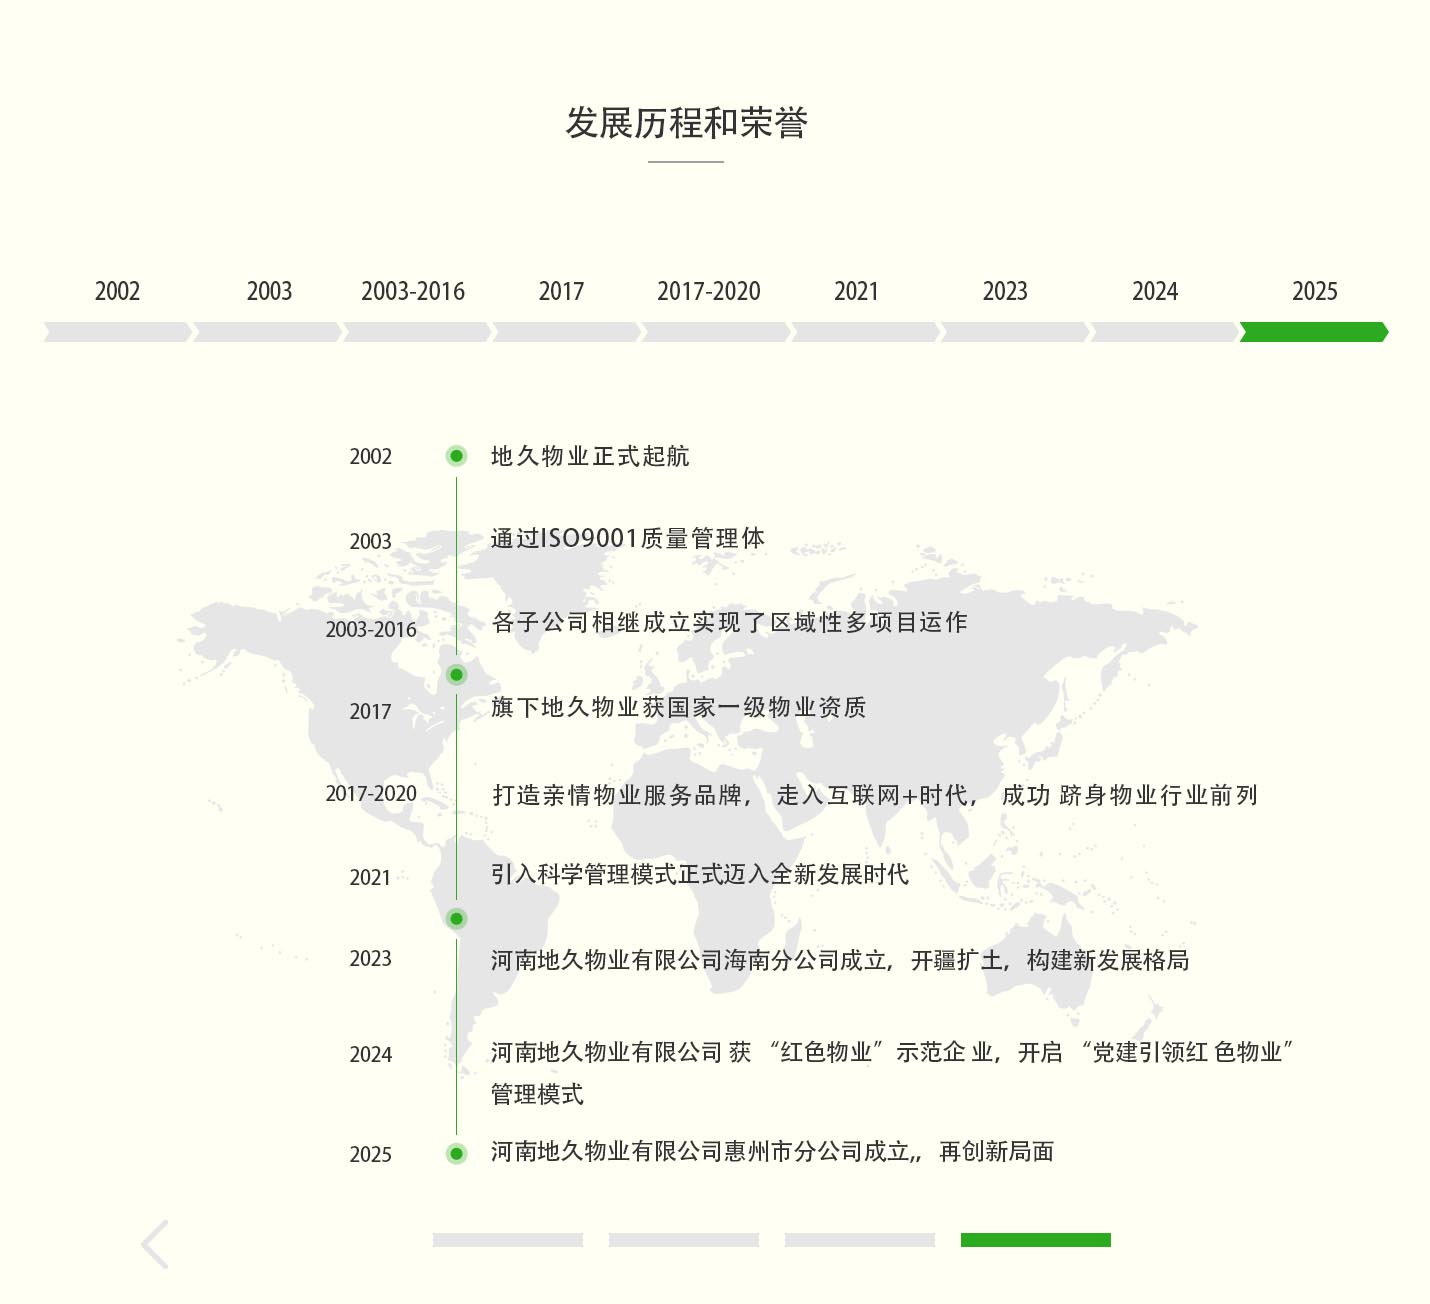The image size is (1430, 1304).
Task: Click the 2002 year label beside 地久物业正式起航
Action: tap(370, 457)
